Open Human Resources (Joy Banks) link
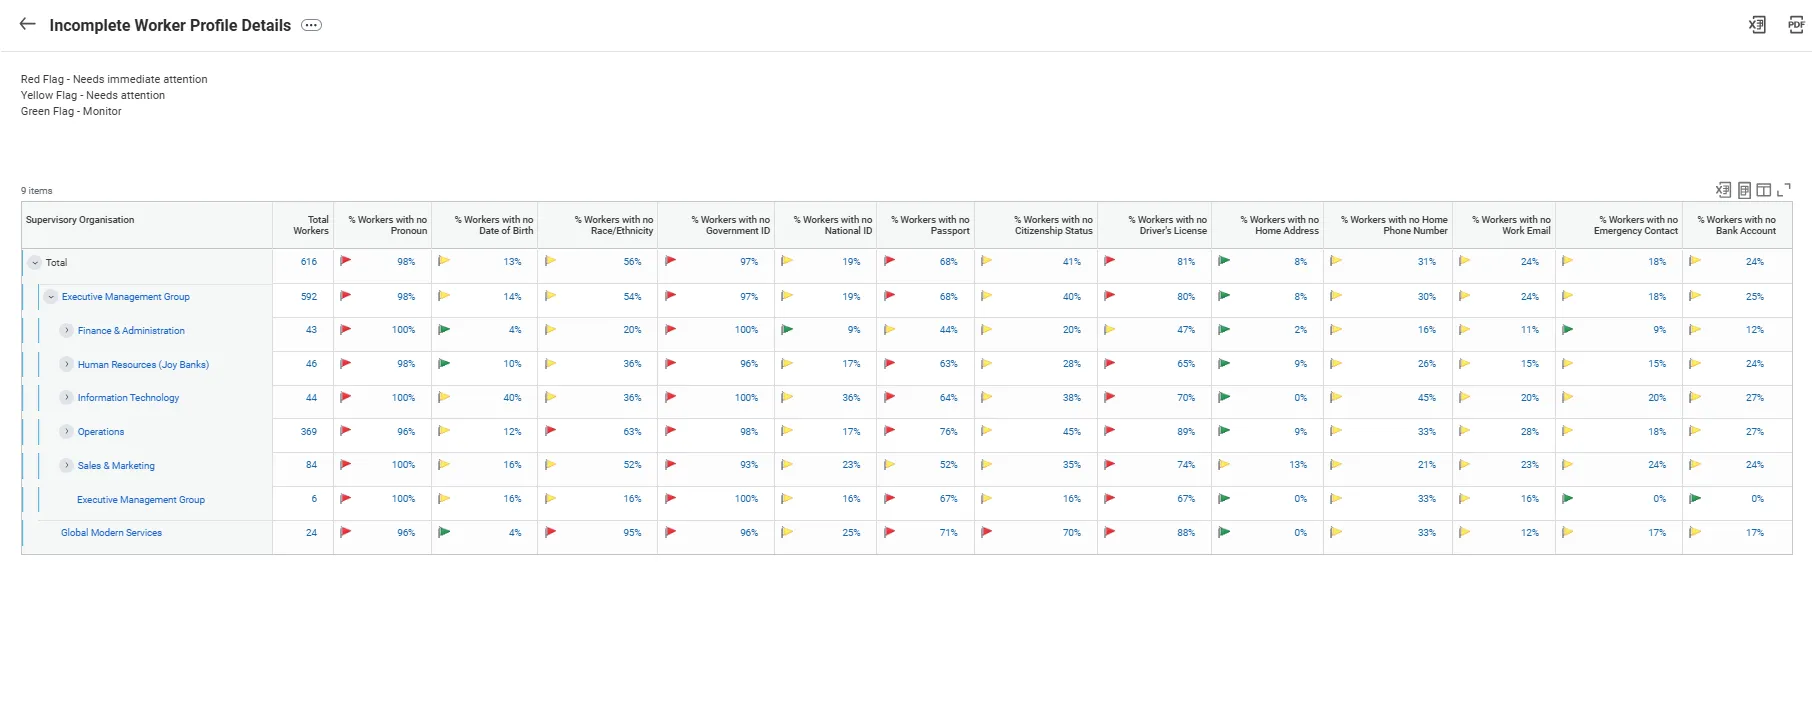Image resolution: width=1812 pixels, height=710 pixels. (x=143, y=365)
